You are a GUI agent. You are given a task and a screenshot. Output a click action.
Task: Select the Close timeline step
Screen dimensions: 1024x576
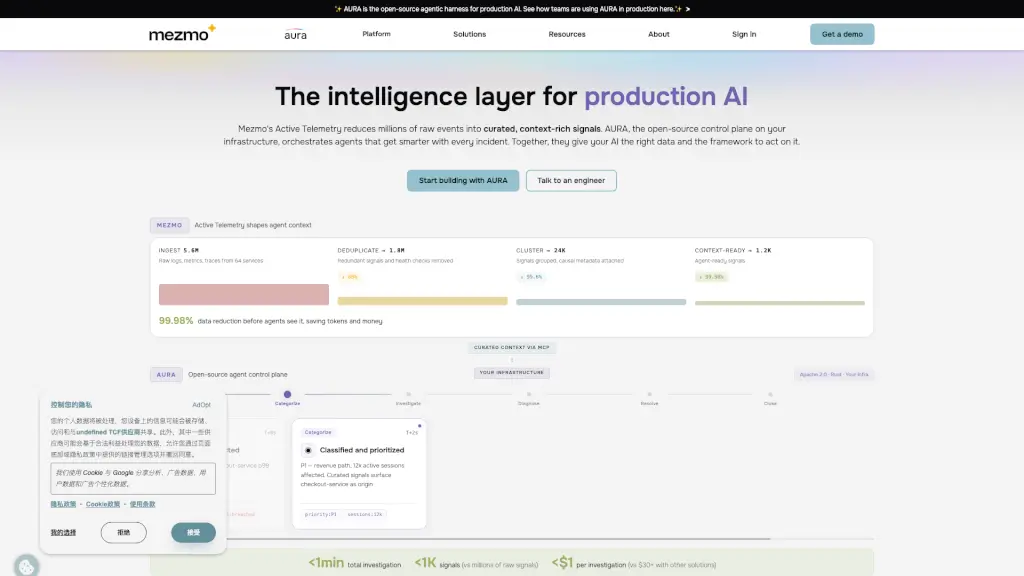point(770,398)
